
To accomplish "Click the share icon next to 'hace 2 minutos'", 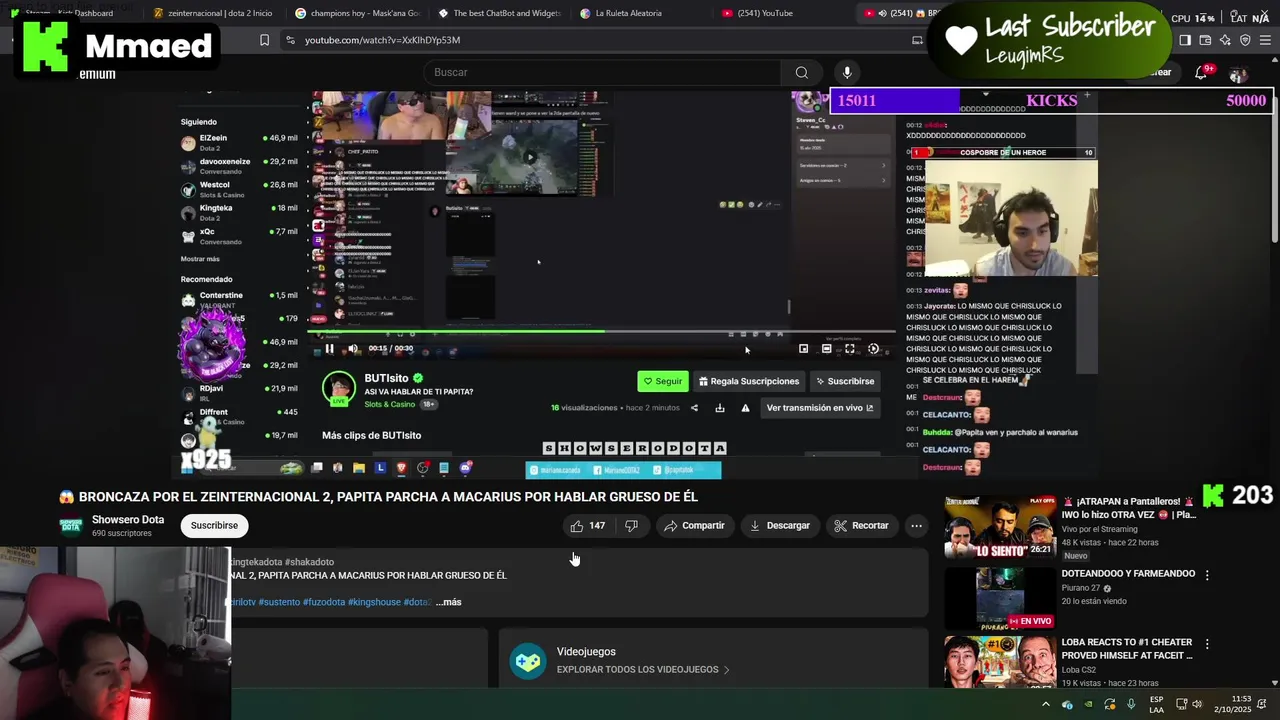I will coord(694,408).
